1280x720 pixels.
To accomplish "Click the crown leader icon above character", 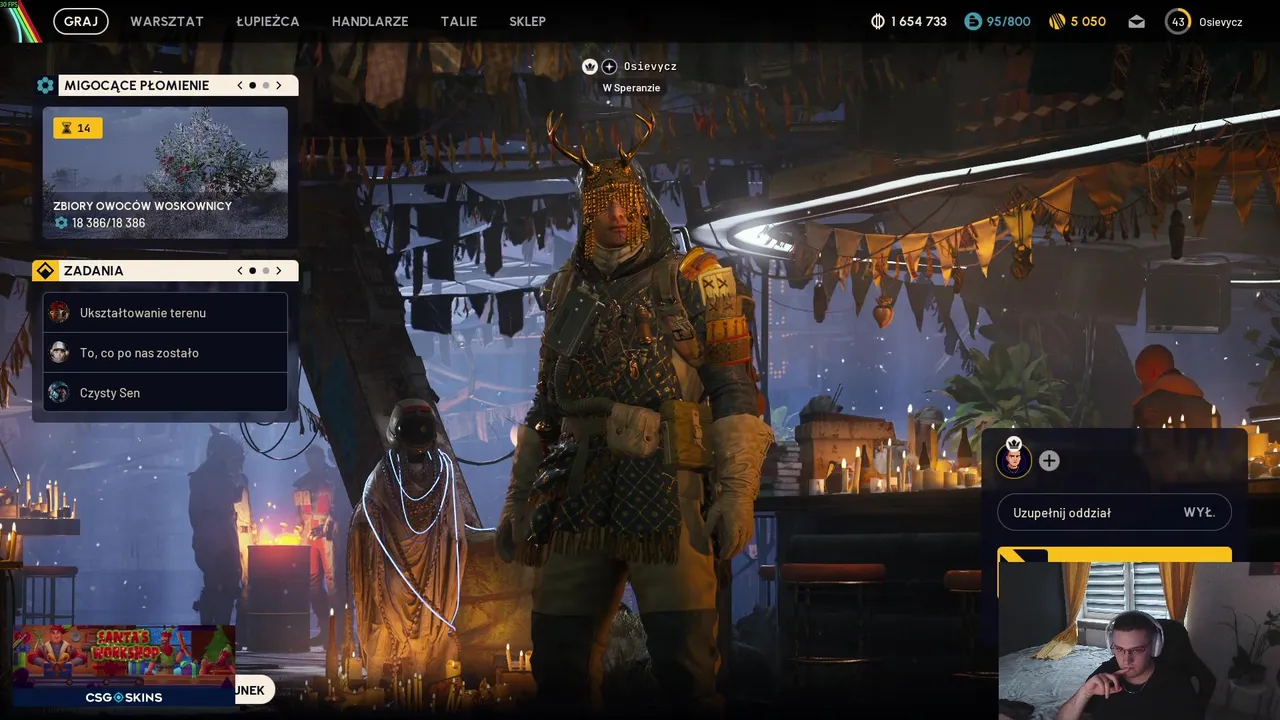I will tap(589, 66).
